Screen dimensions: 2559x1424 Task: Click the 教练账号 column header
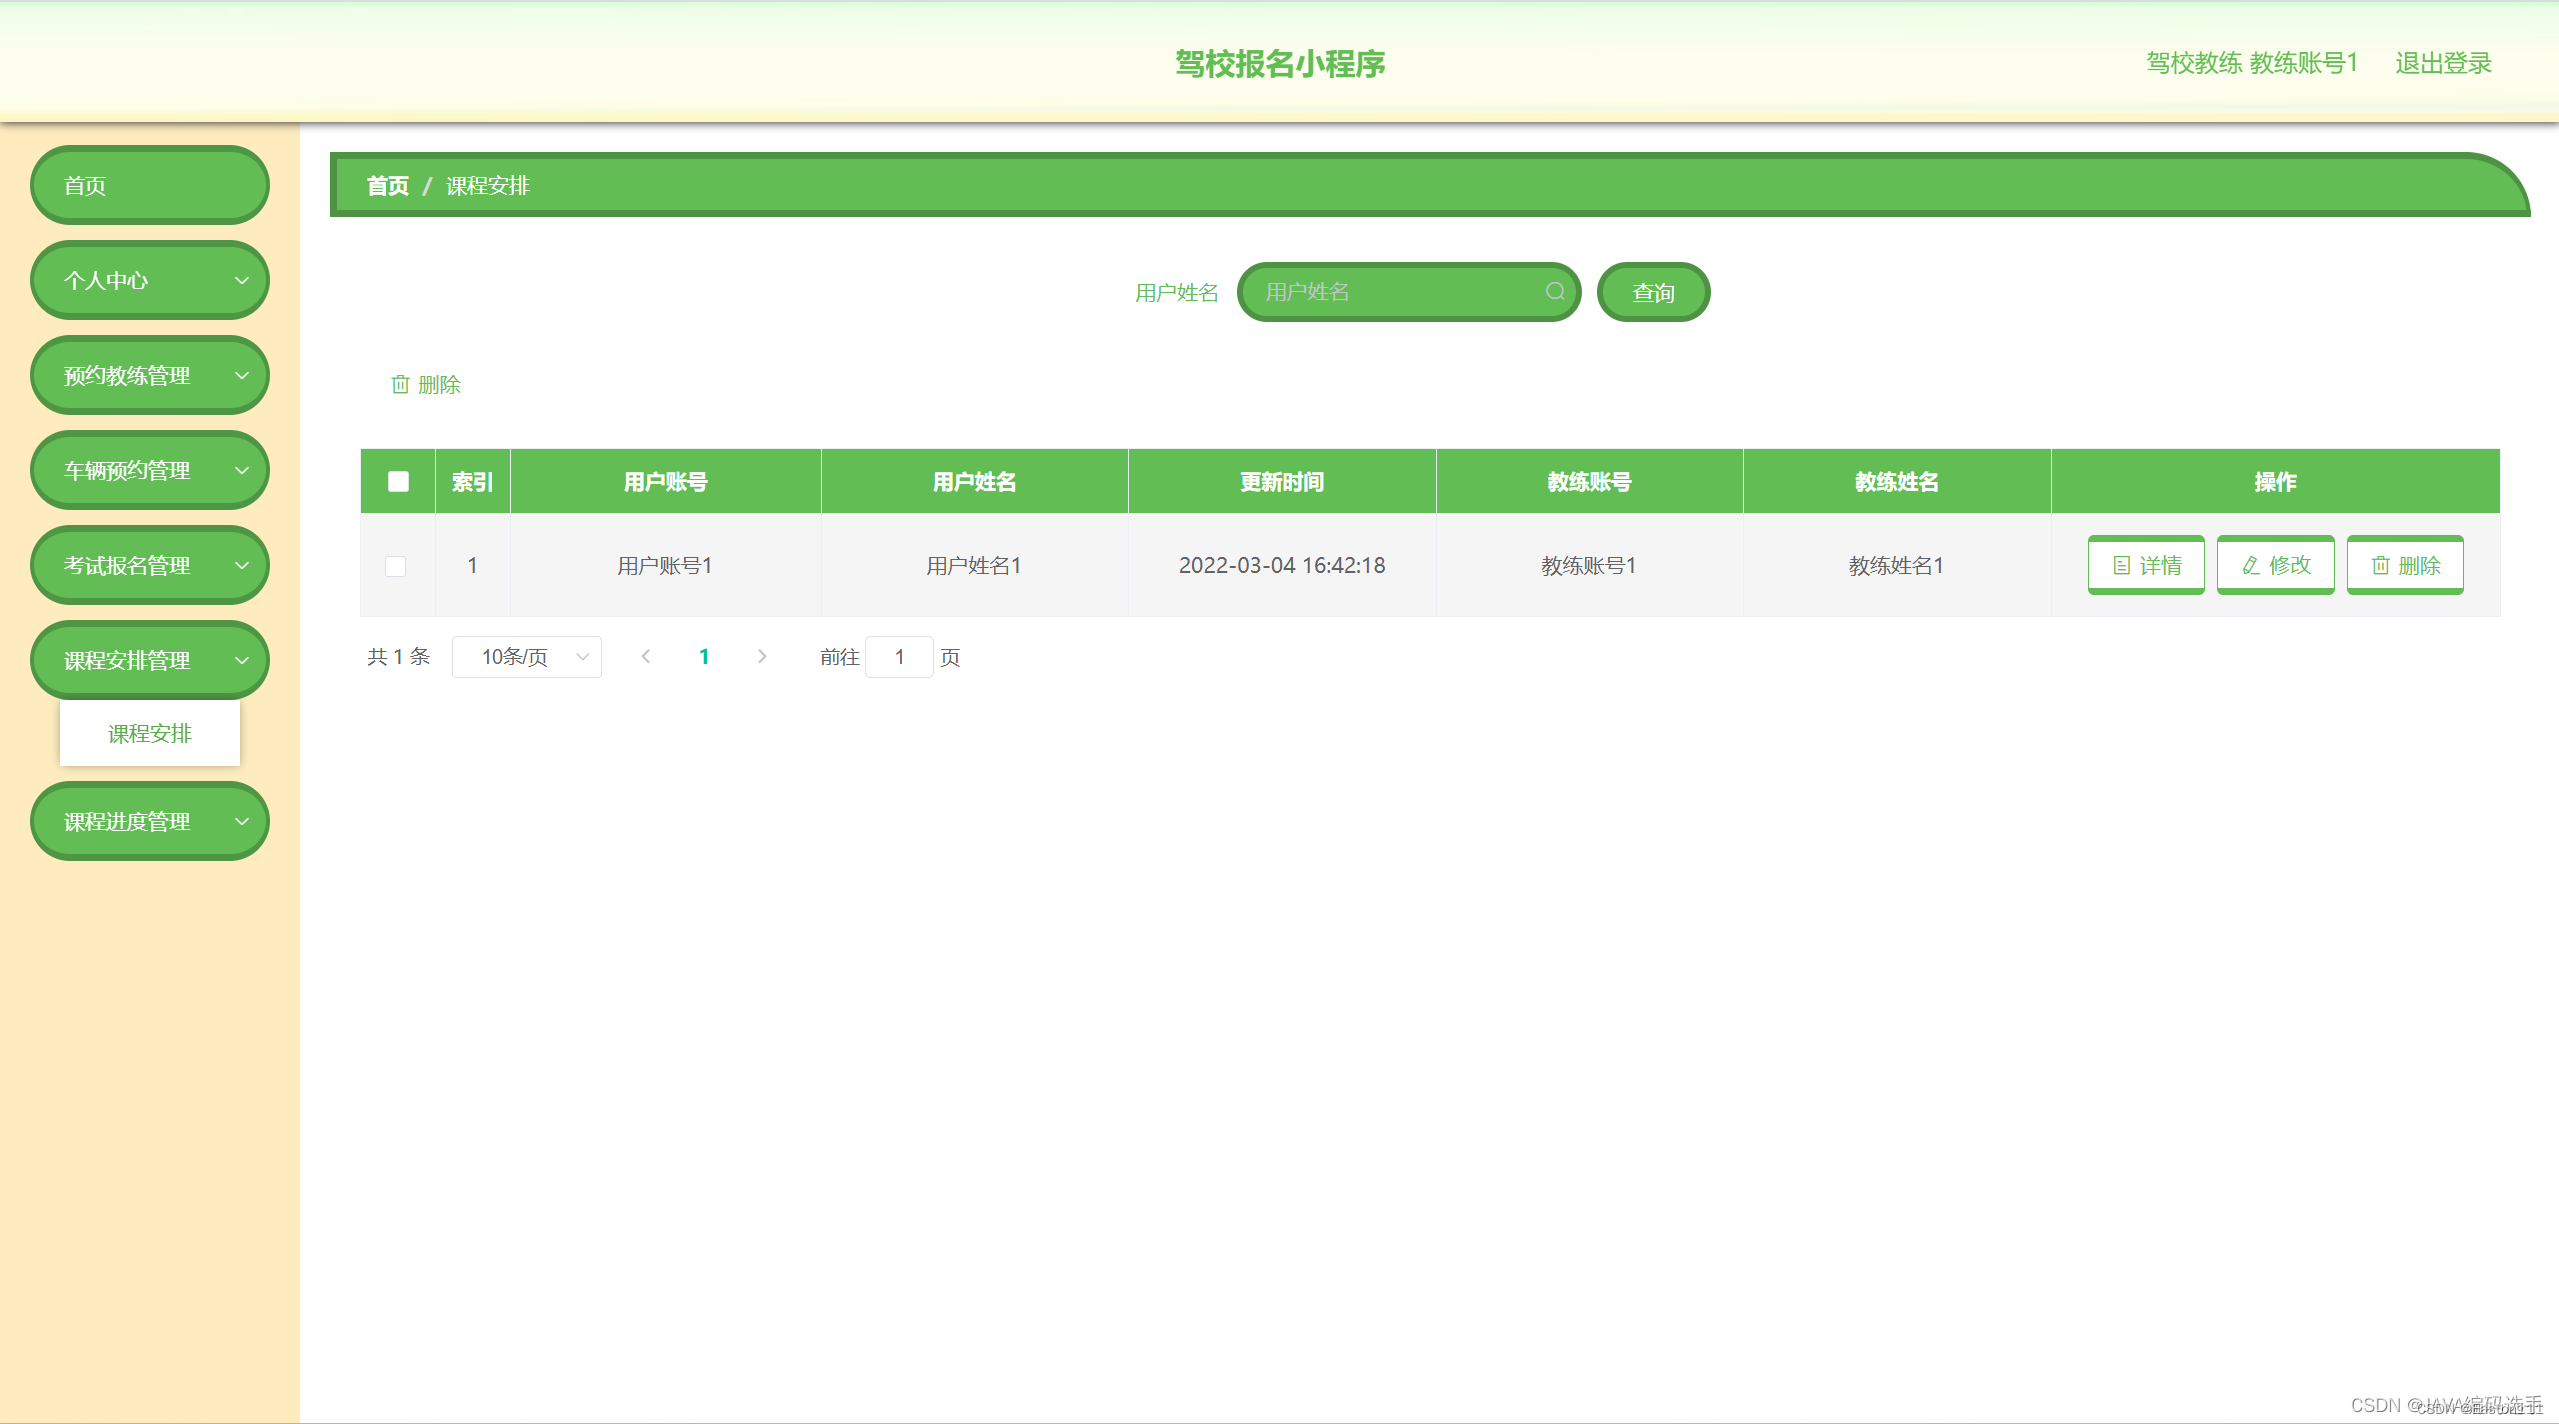coord(1590,482)
